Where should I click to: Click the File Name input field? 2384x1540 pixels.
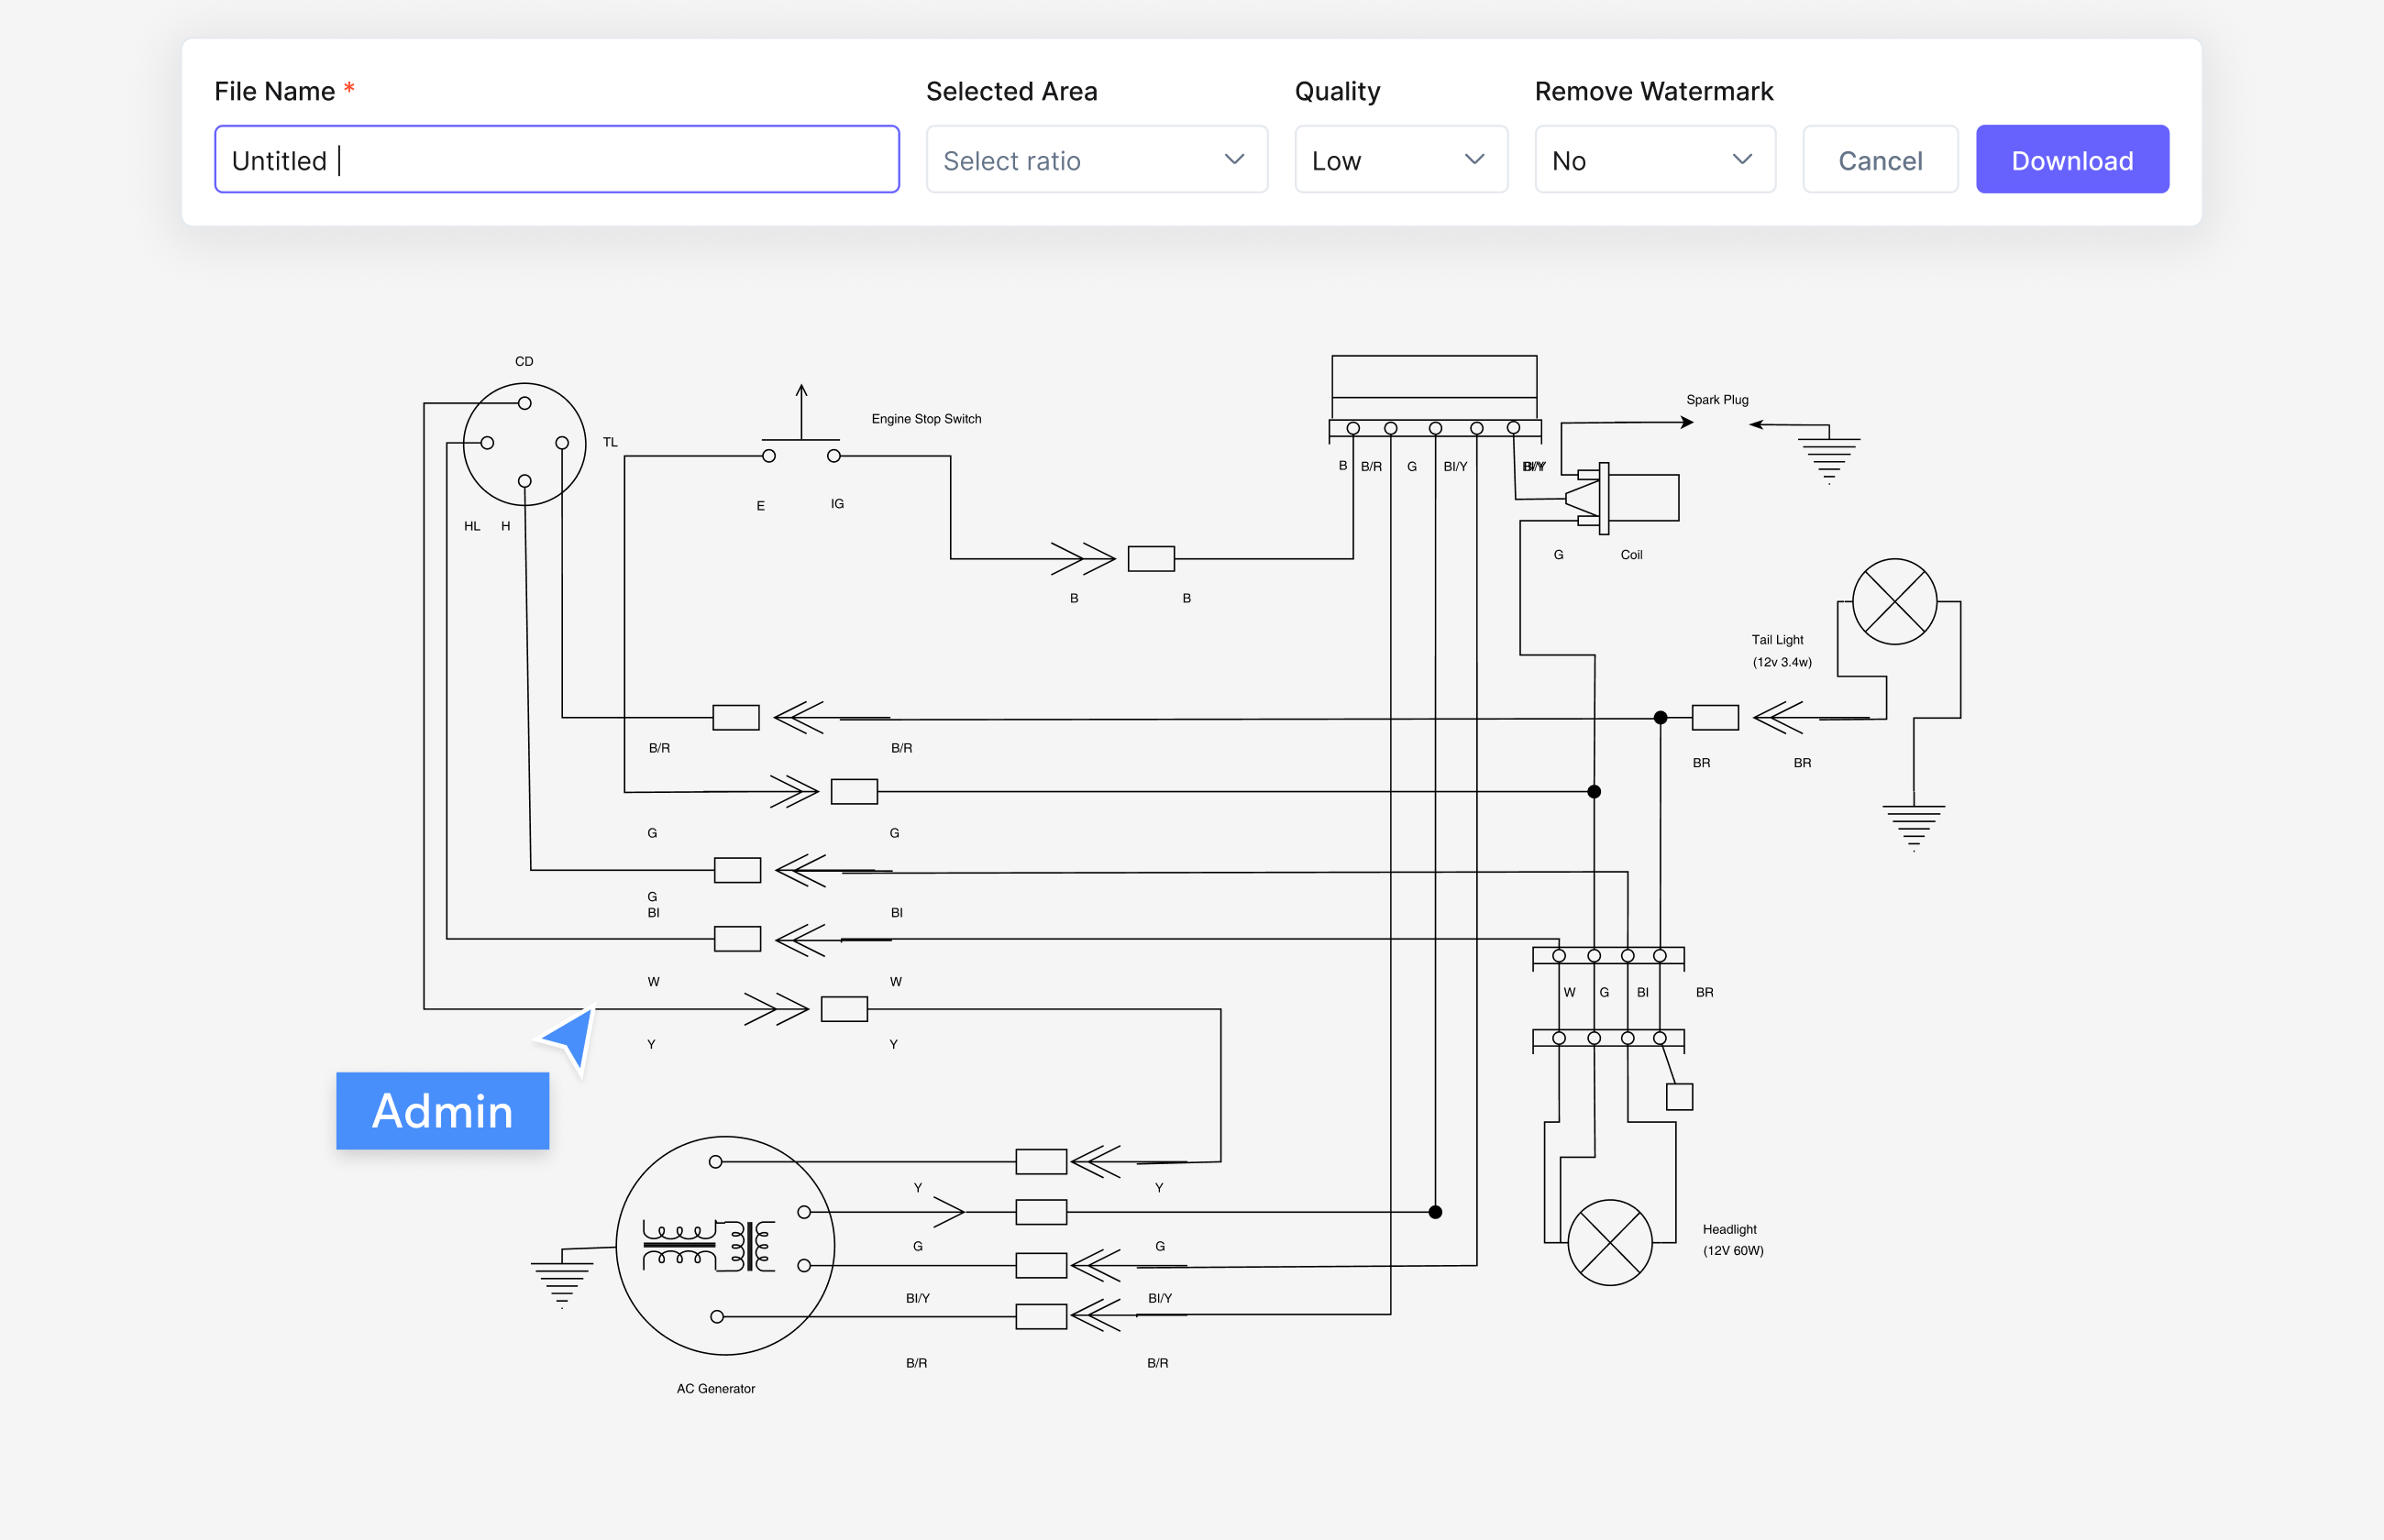(557, 159)
